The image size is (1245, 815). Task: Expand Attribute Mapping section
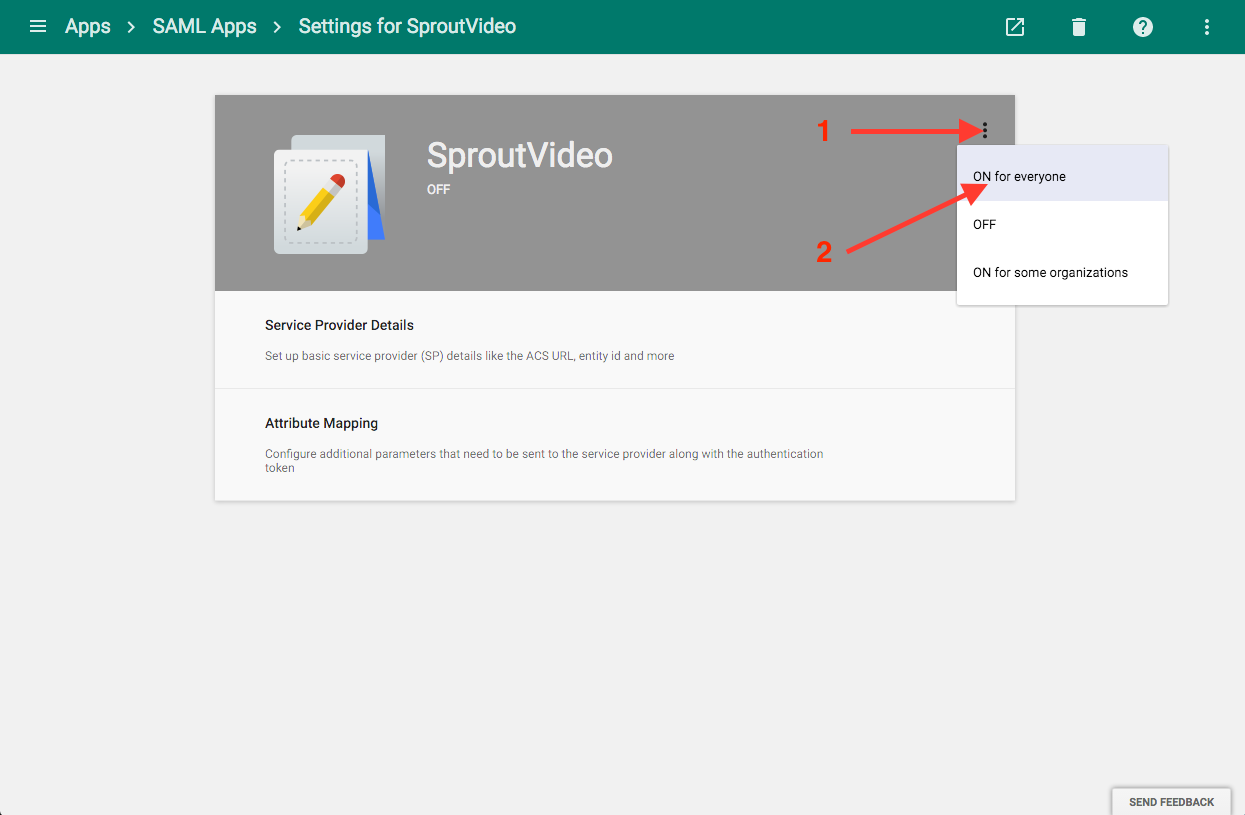615,445
